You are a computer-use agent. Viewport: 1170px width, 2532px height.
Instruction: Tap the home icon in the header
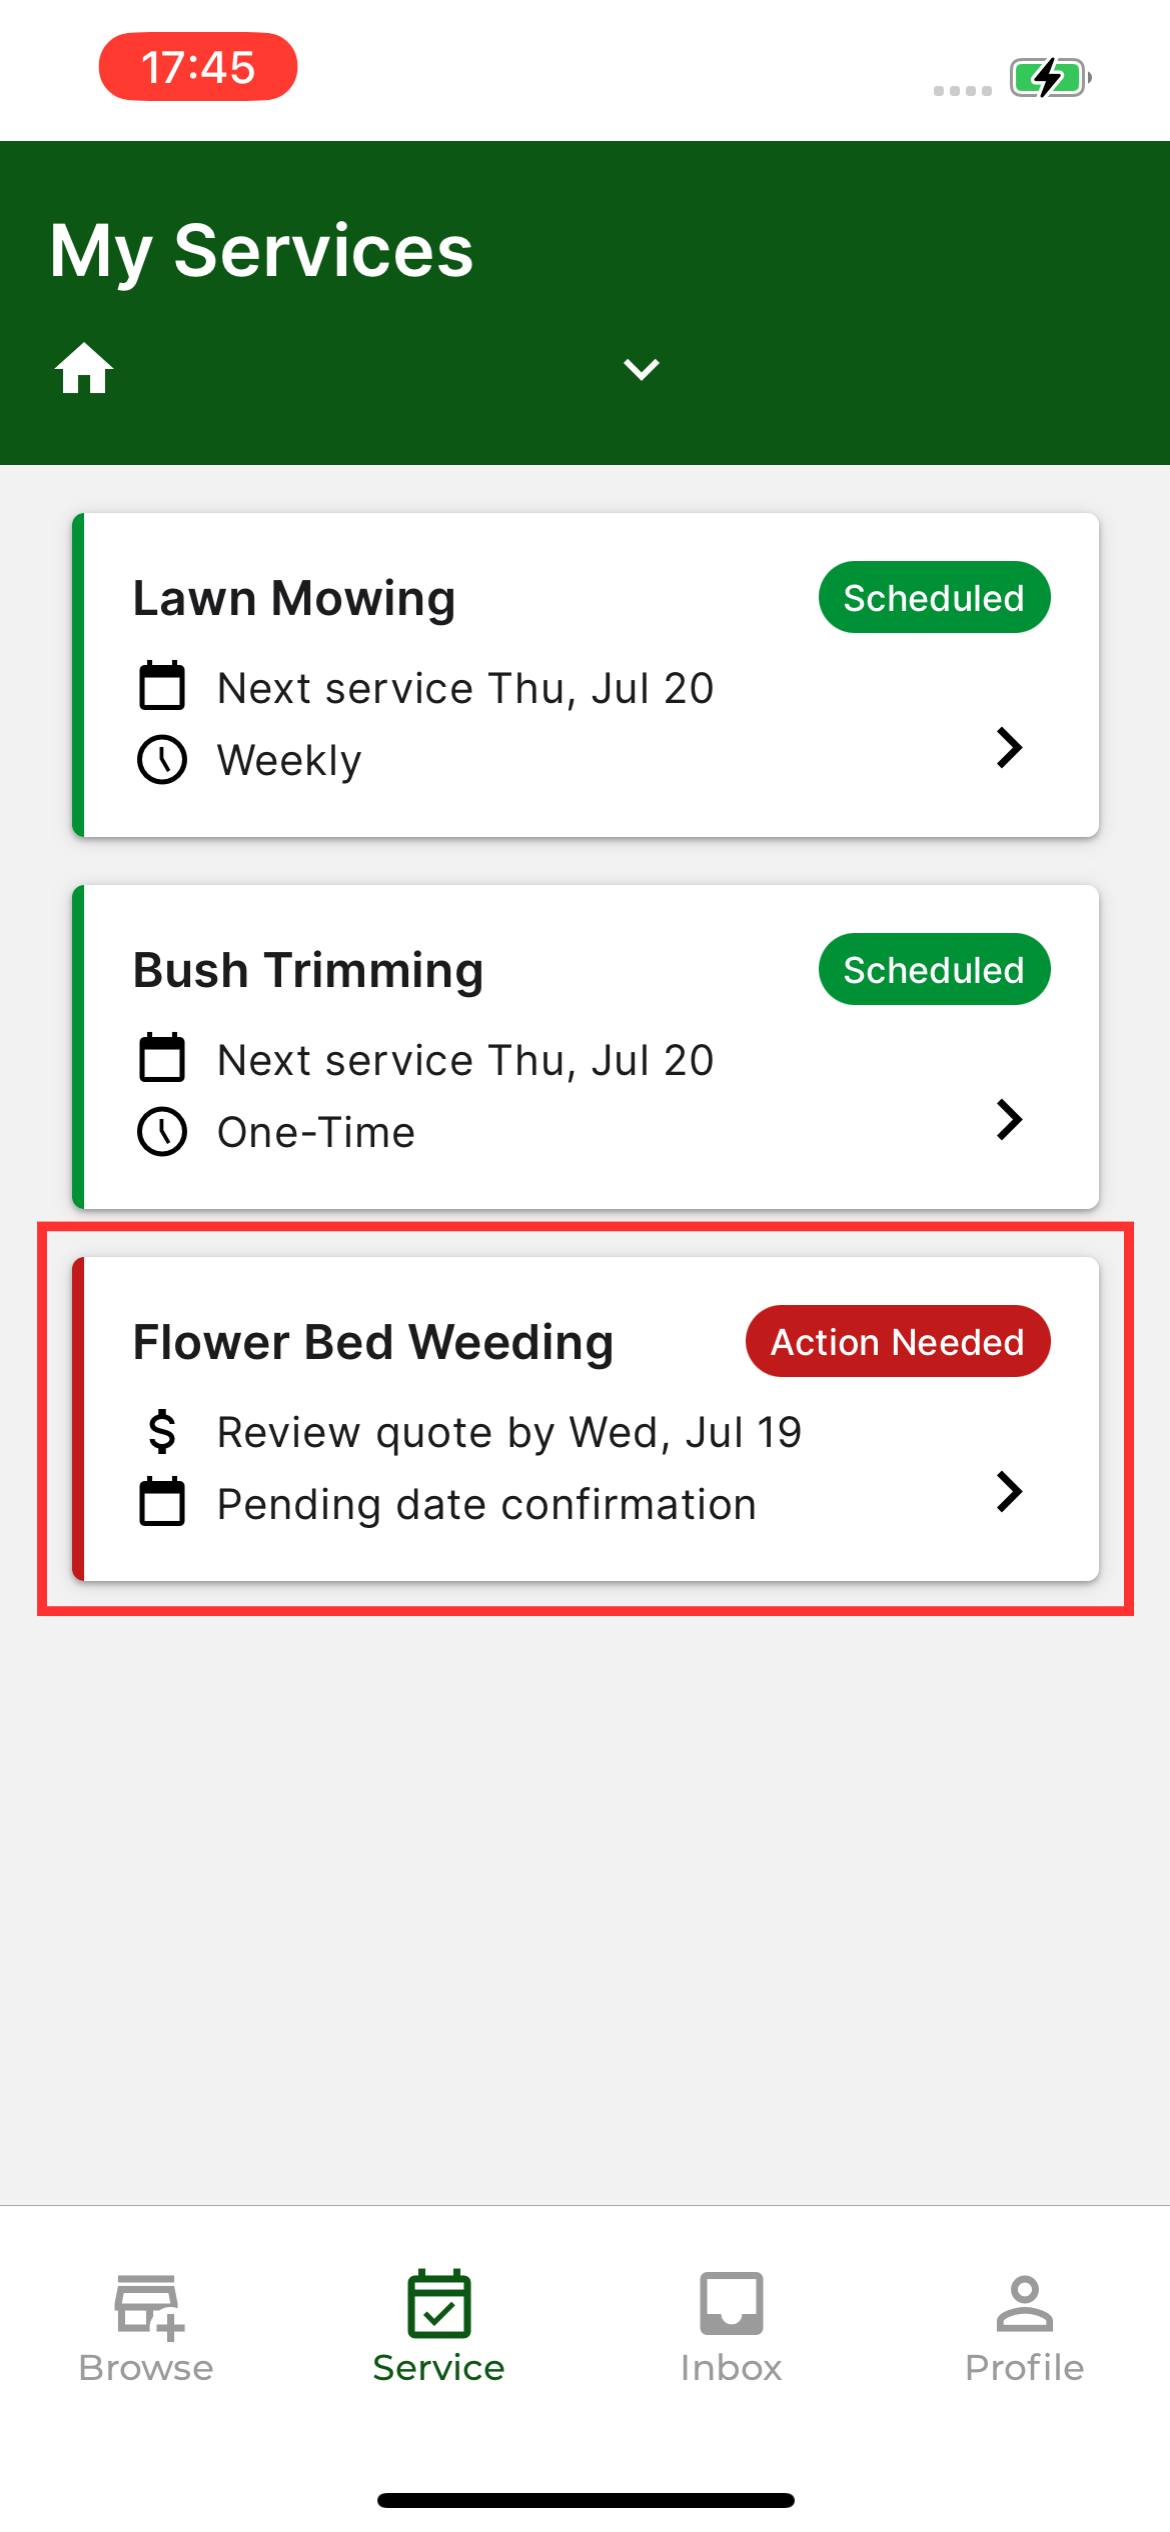pos(84,368)
